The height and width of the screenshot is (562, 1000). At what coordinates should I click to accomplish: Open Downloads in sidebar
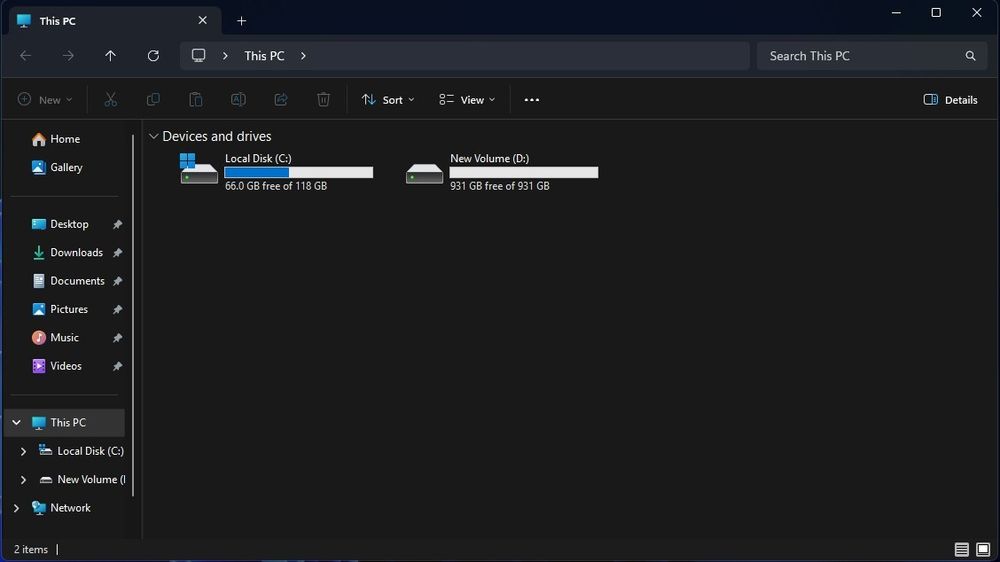point(67,253)
